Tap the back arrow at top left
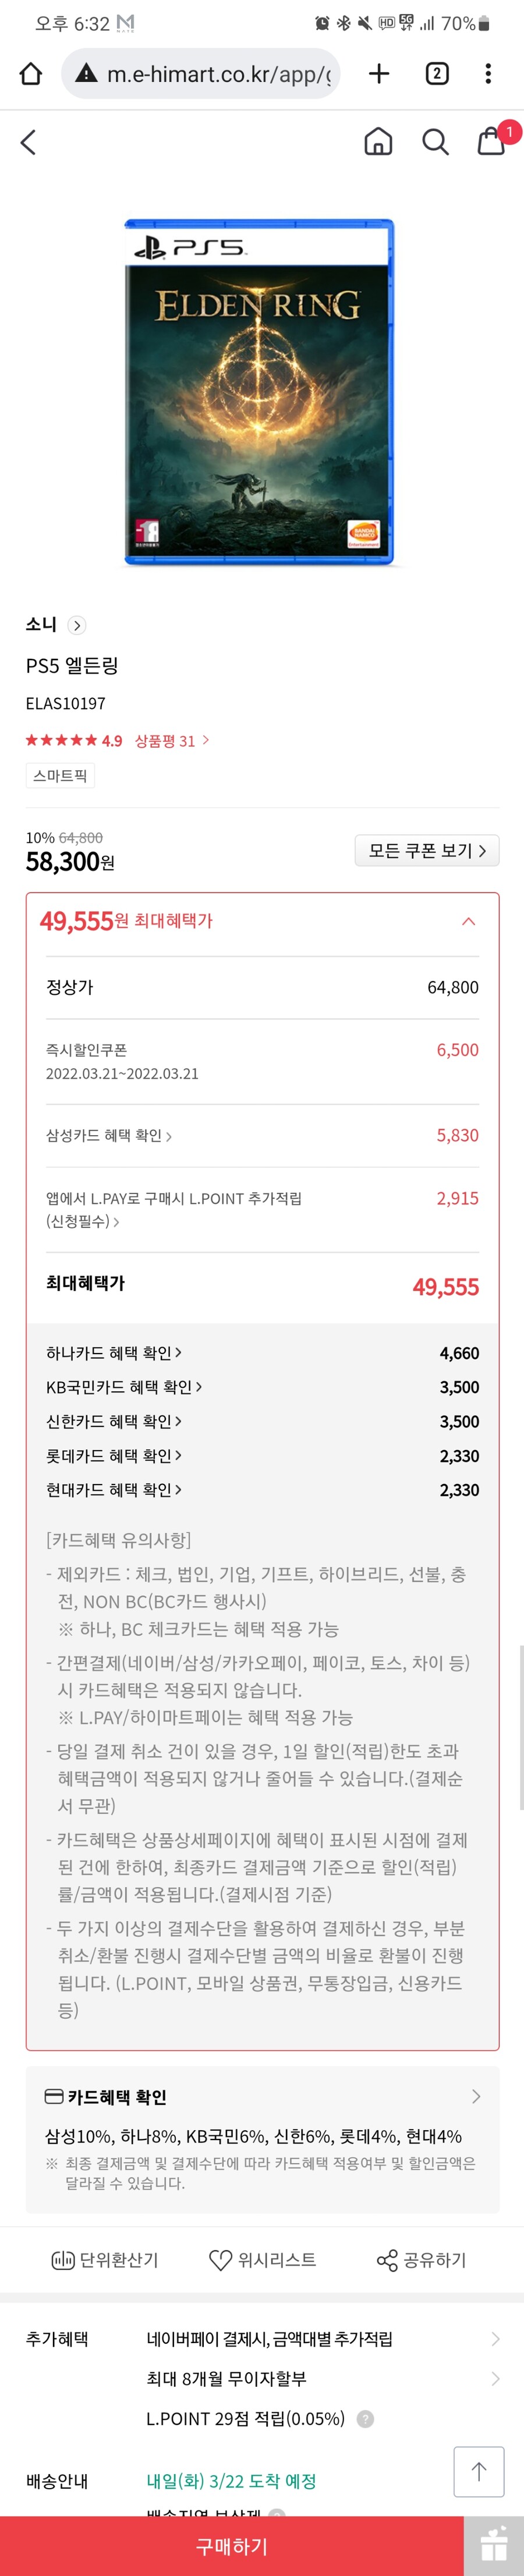The width and height of the screenshot is (524, 2576). 28,142
